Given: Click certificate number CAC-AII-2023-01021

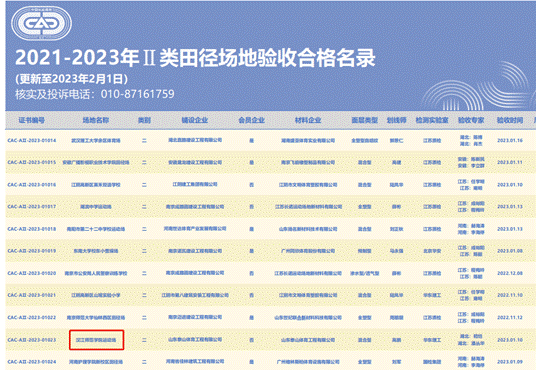Looking at the screenshot, I should click(x=32, y=295).
